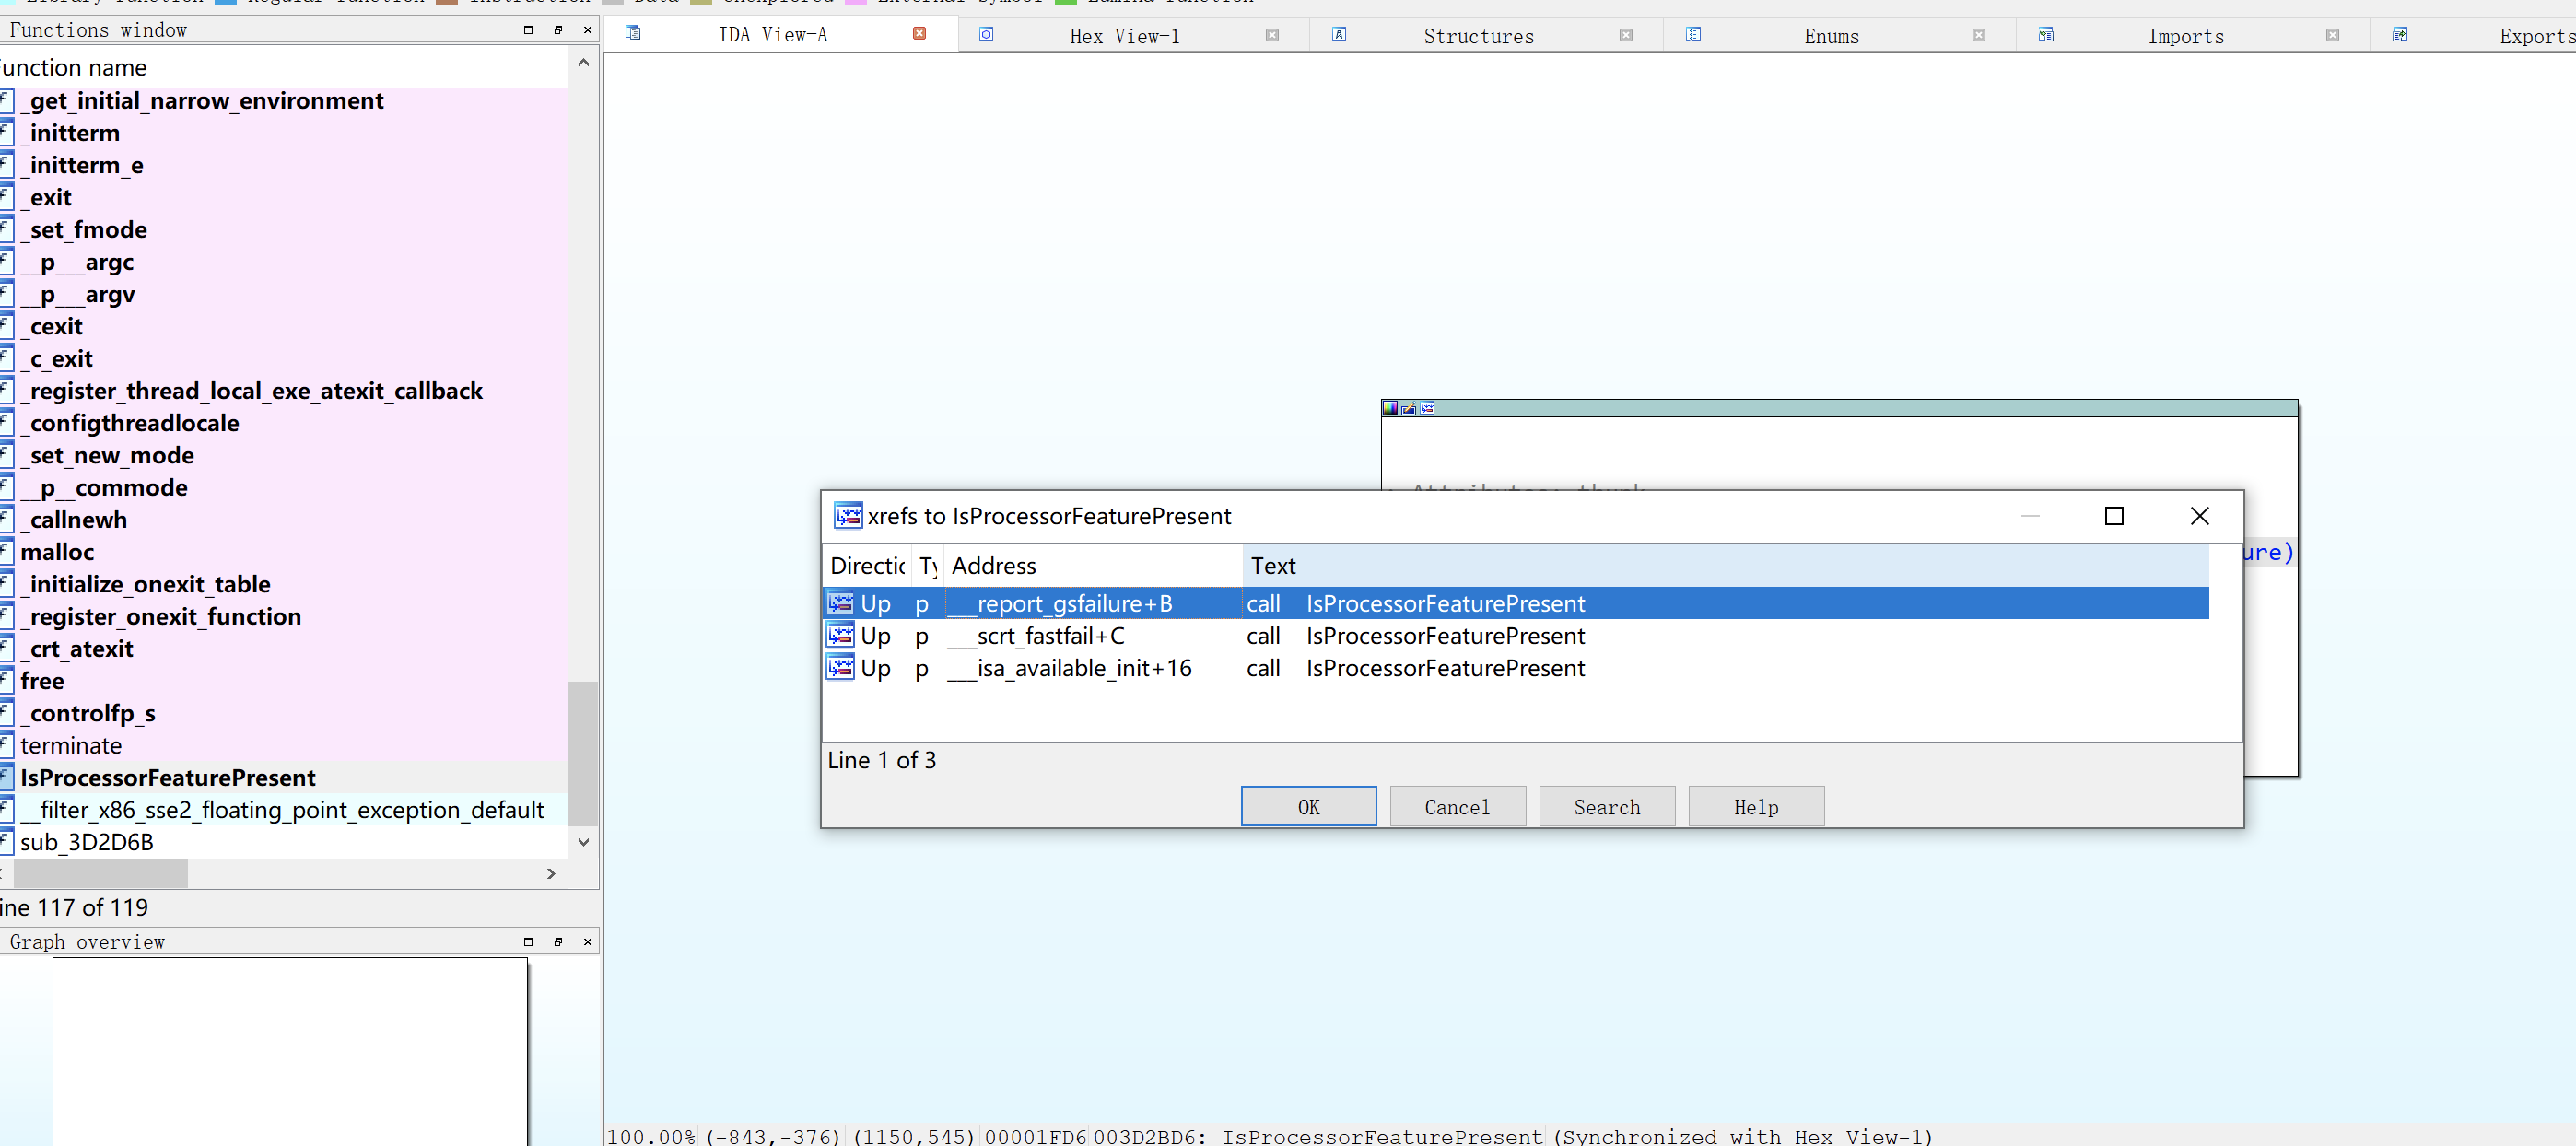Viewport: 2576px width, 1146px height.
Task: Sort xrefs by the Address column
Action: (x=1092, y=565)
